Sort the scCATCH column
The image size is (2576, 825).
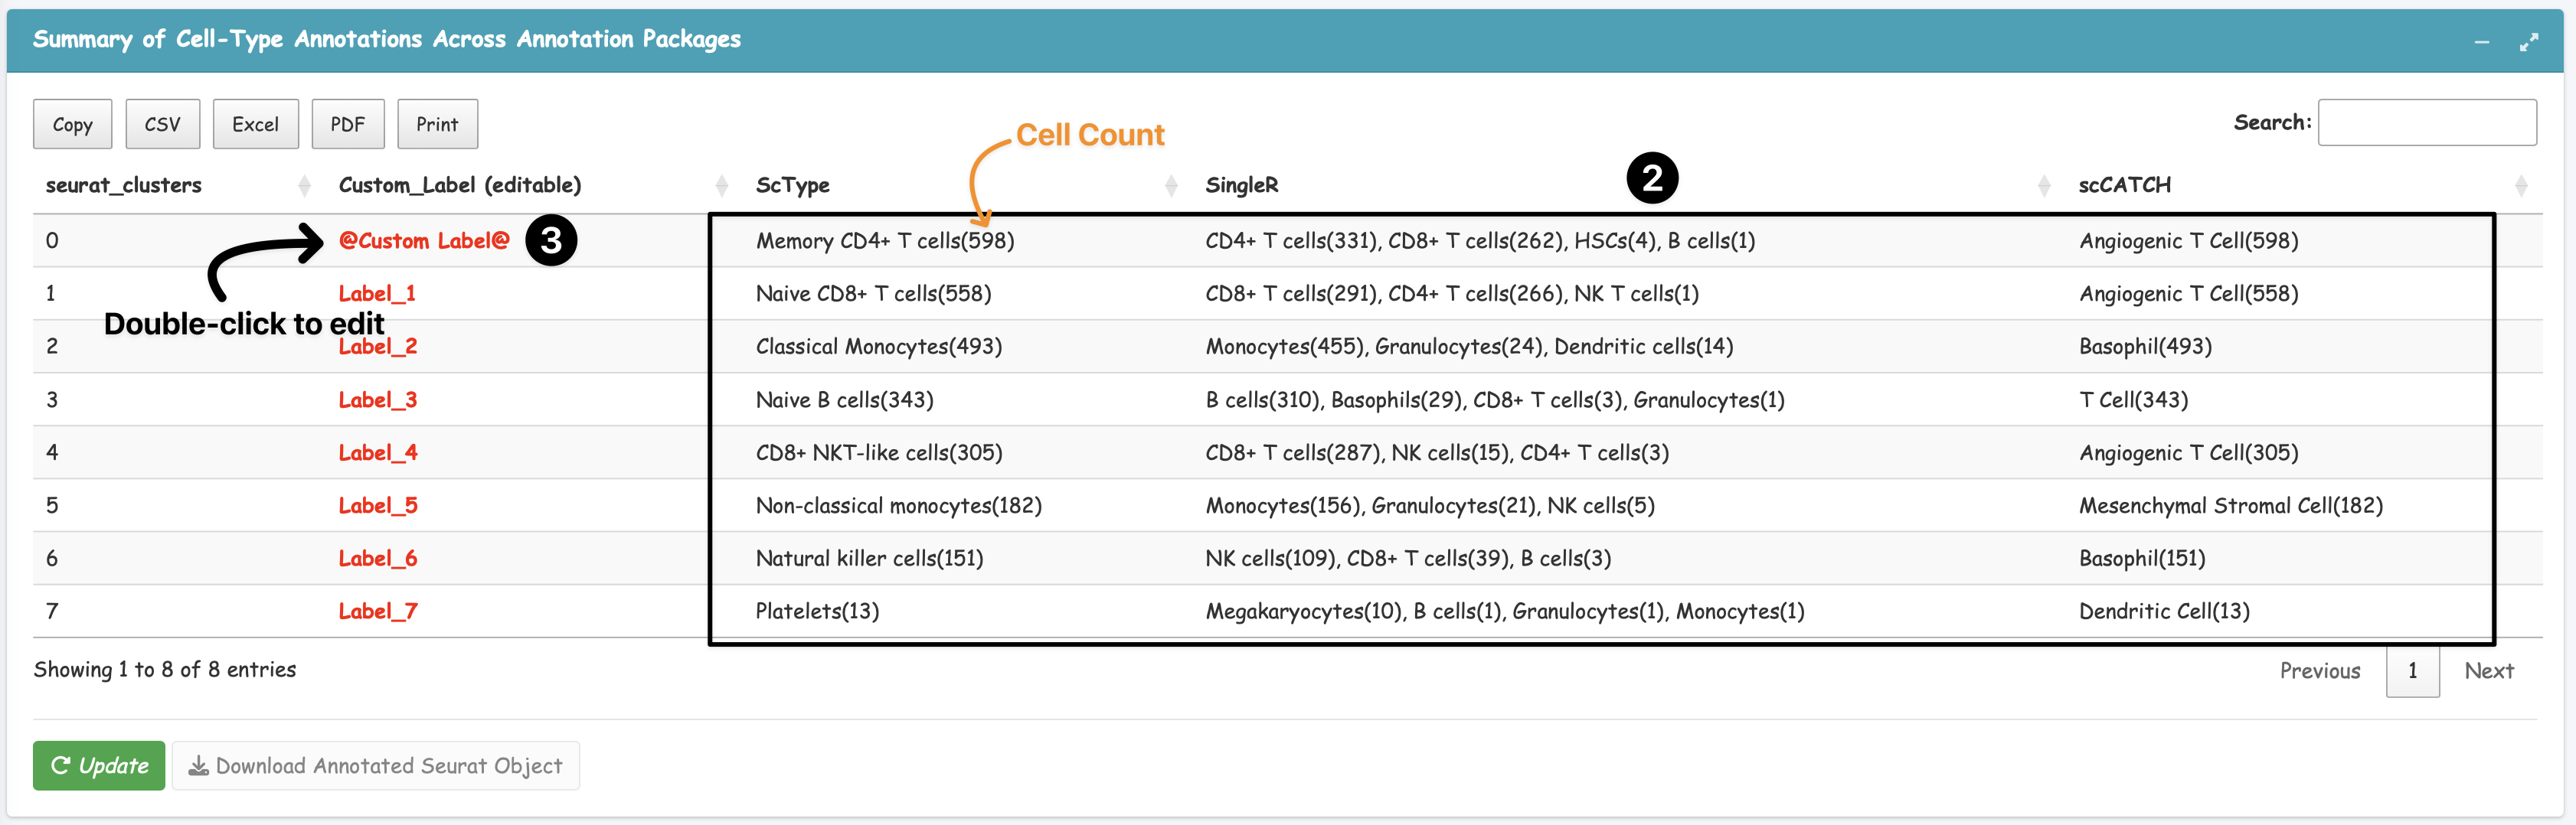coord(2520,185)
